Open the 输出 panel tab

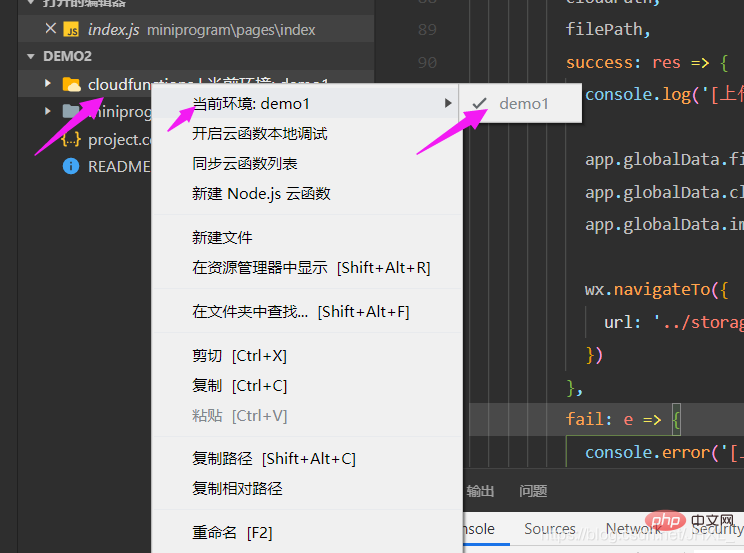point(480,491)
